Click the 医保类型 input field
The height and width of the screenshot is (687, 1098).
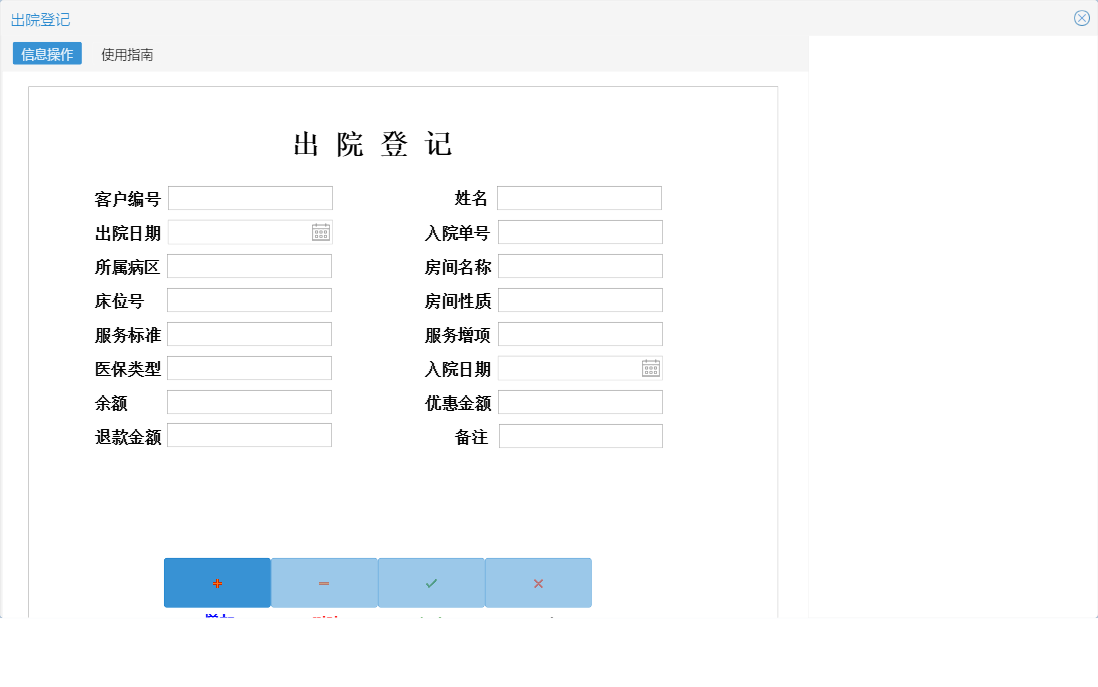coord(250,367)
